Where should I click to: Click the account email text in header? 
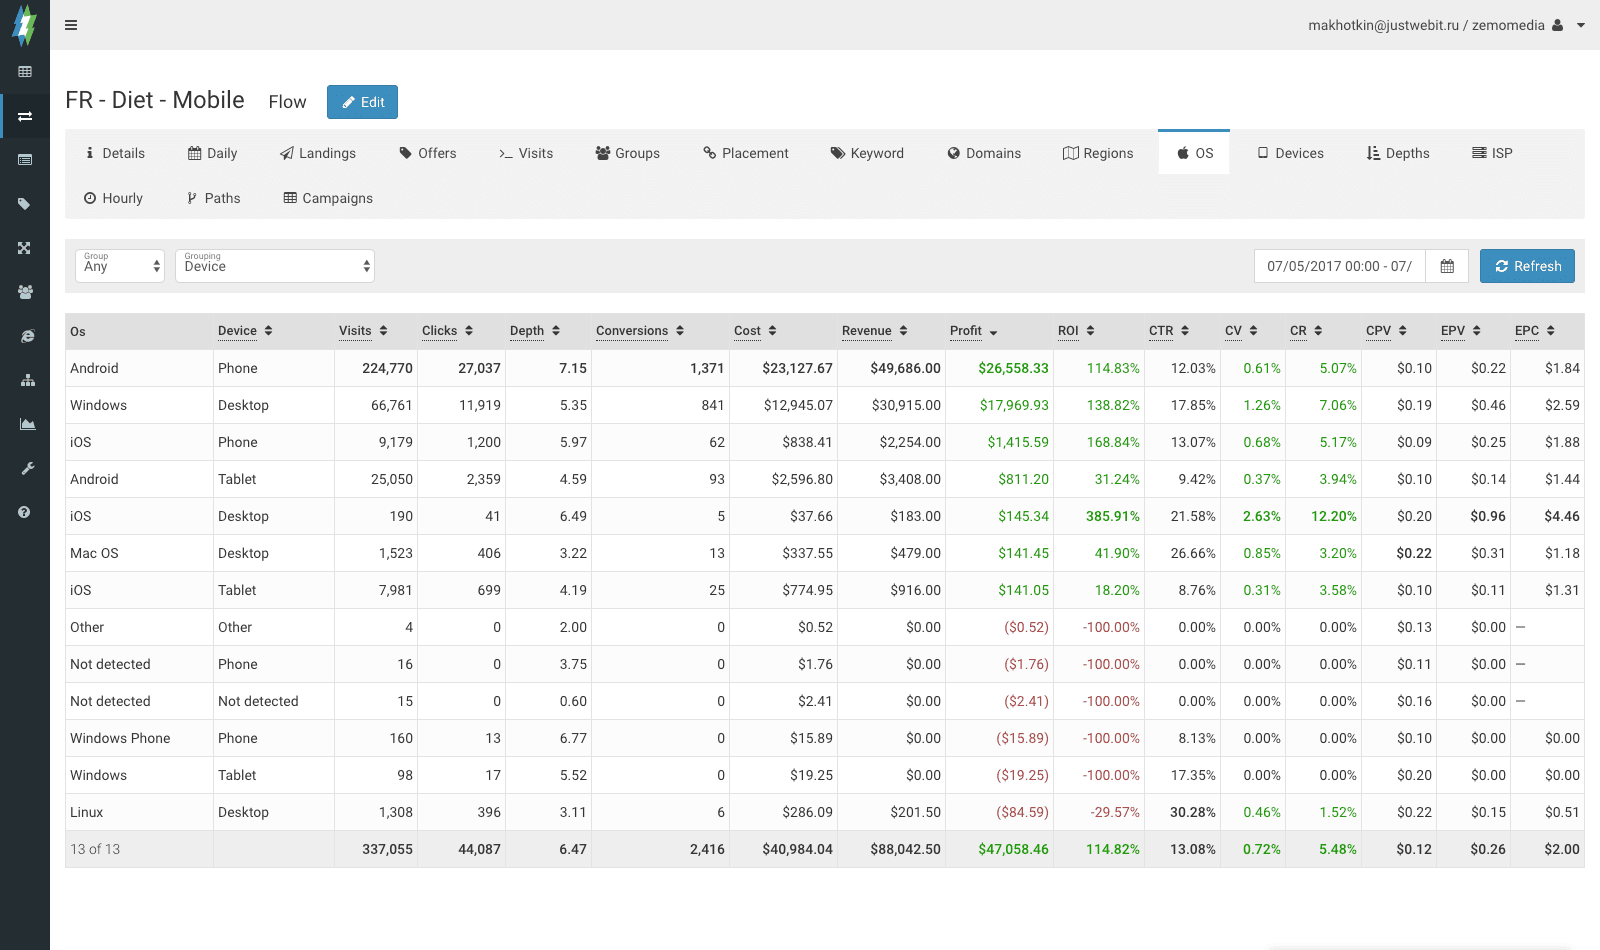tap(1426, 25)
